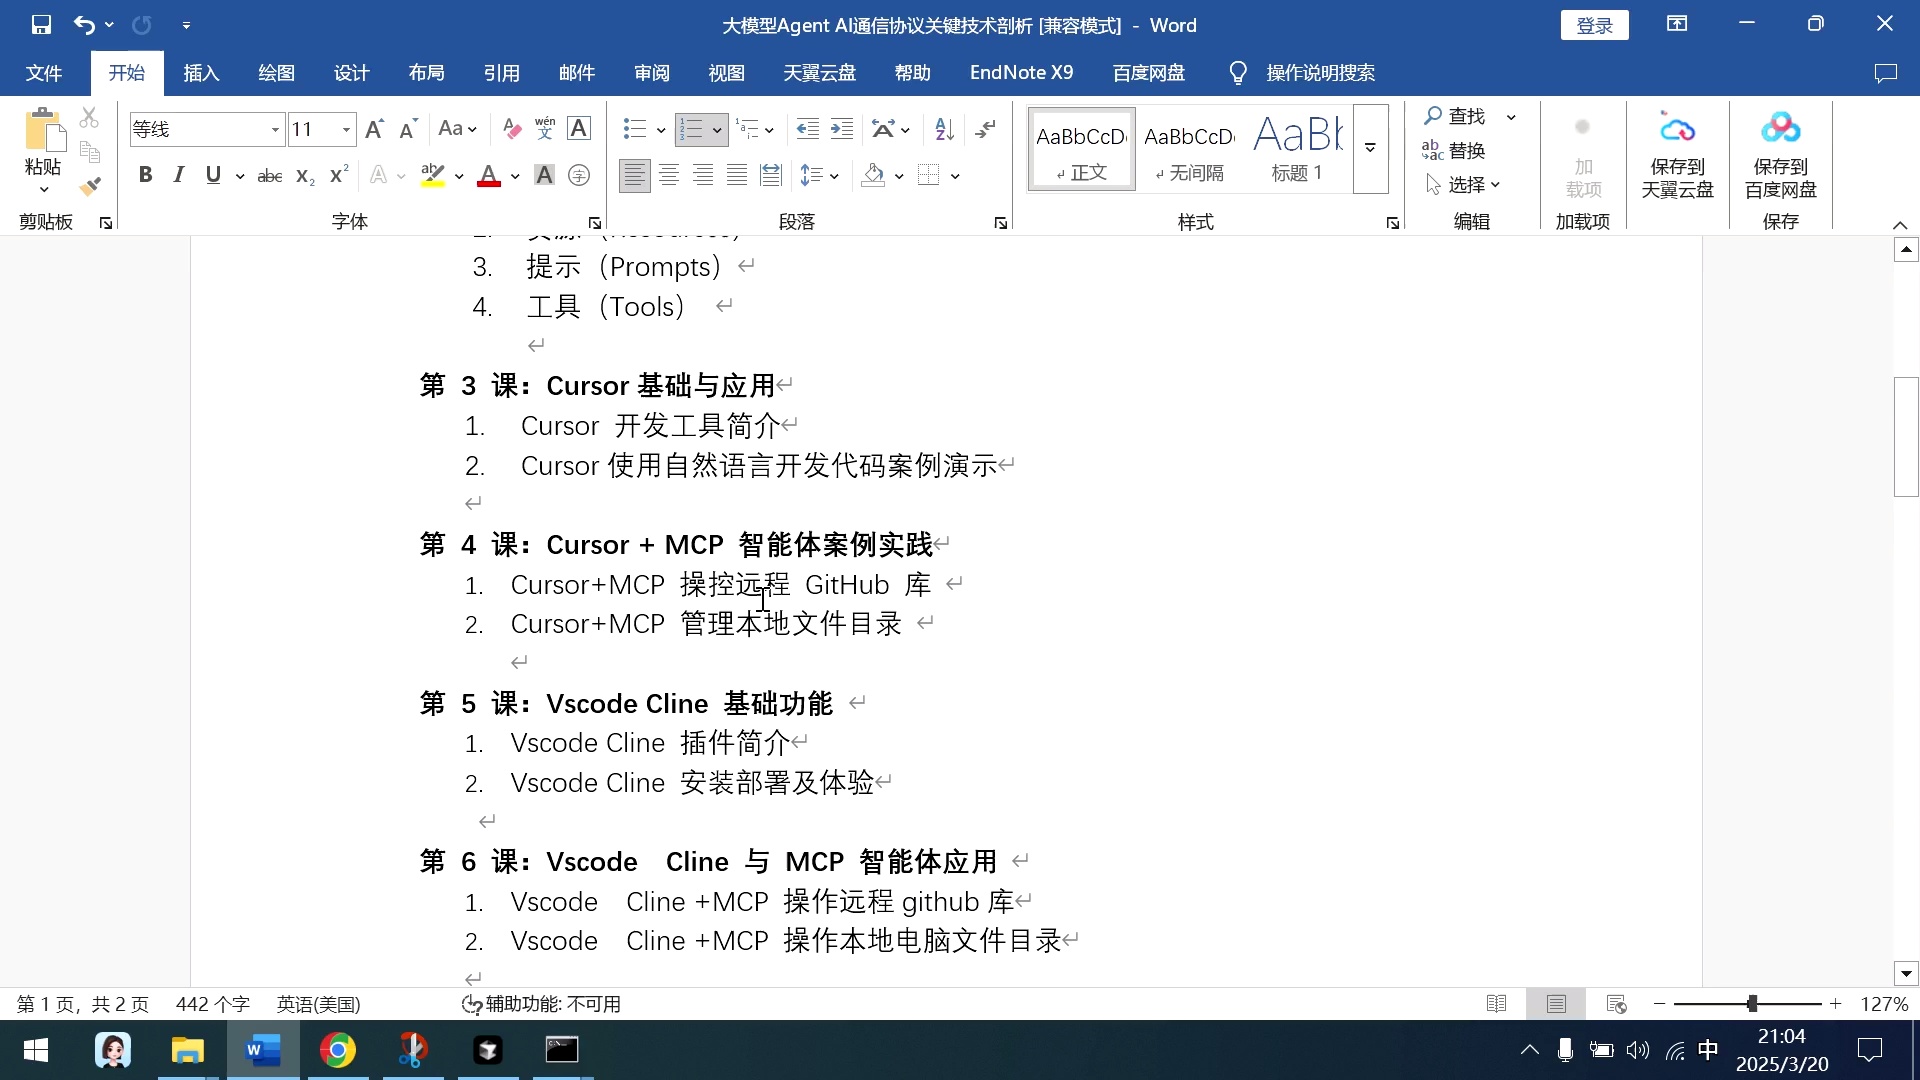Click the 登录 sign-in button
1920x1080 pixels.
1594,25
